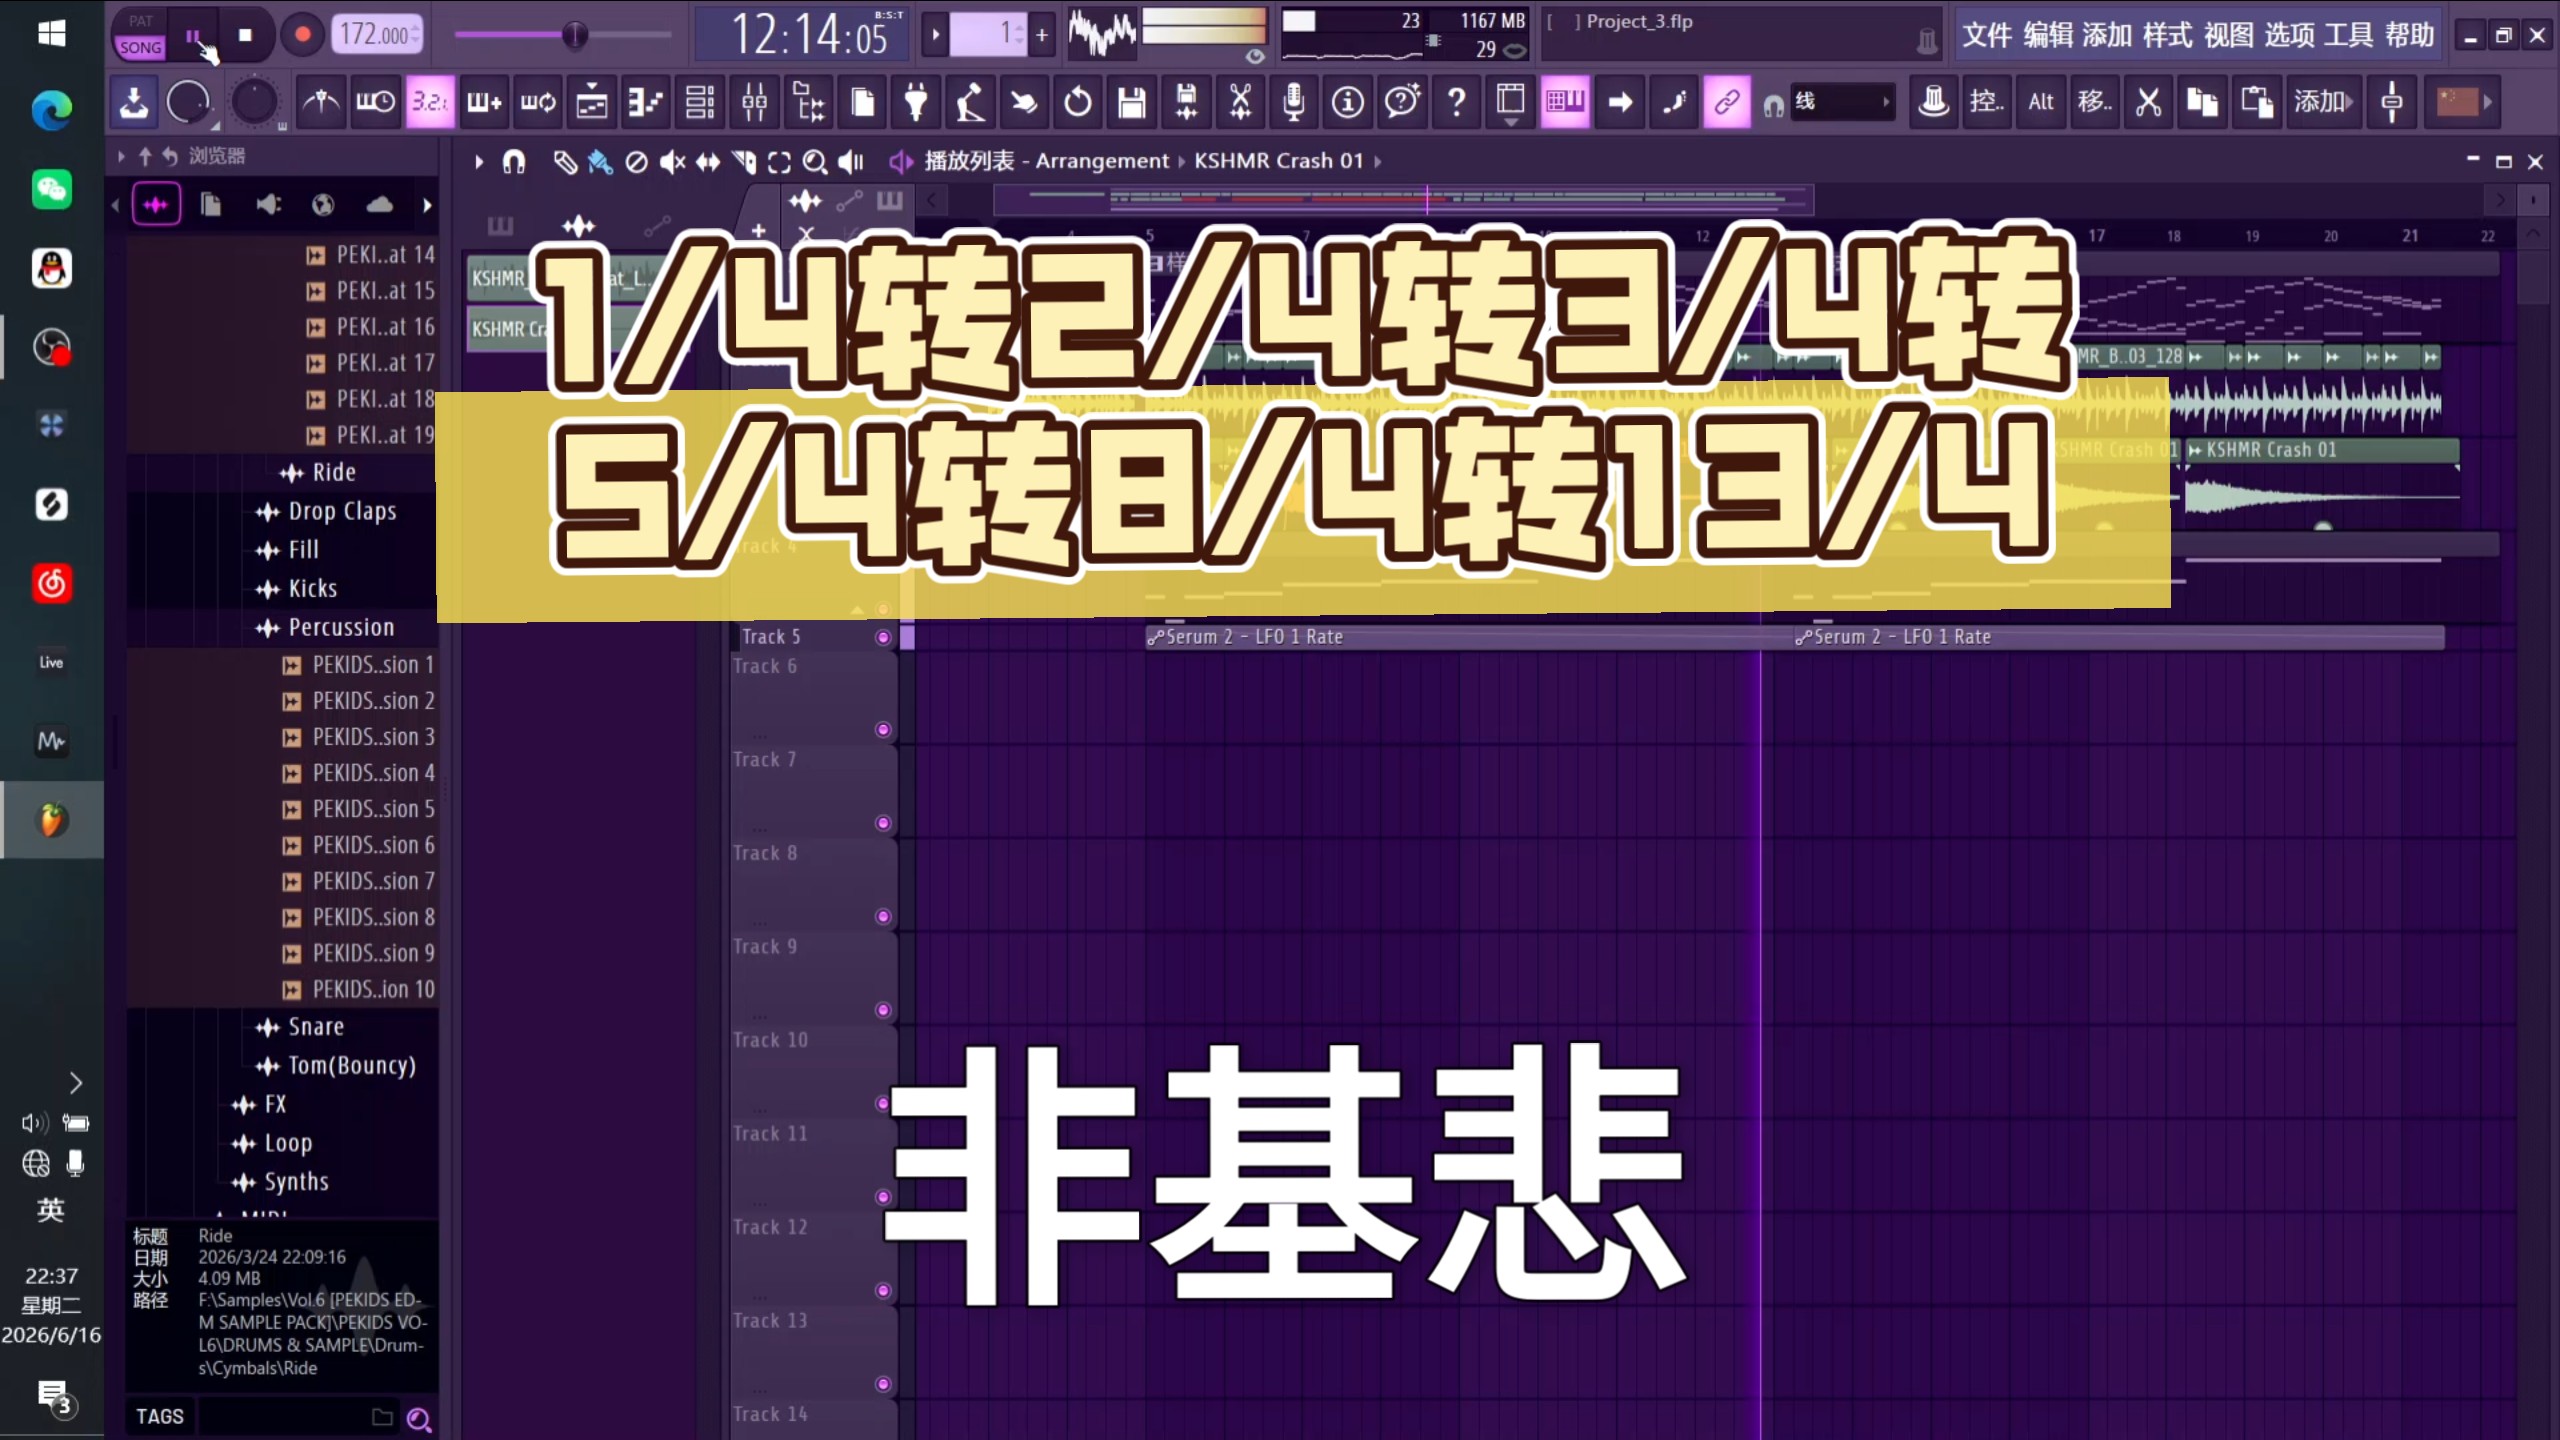Open the 样式 menu
The image size is (2560, 1440).
coord(2167,35)
